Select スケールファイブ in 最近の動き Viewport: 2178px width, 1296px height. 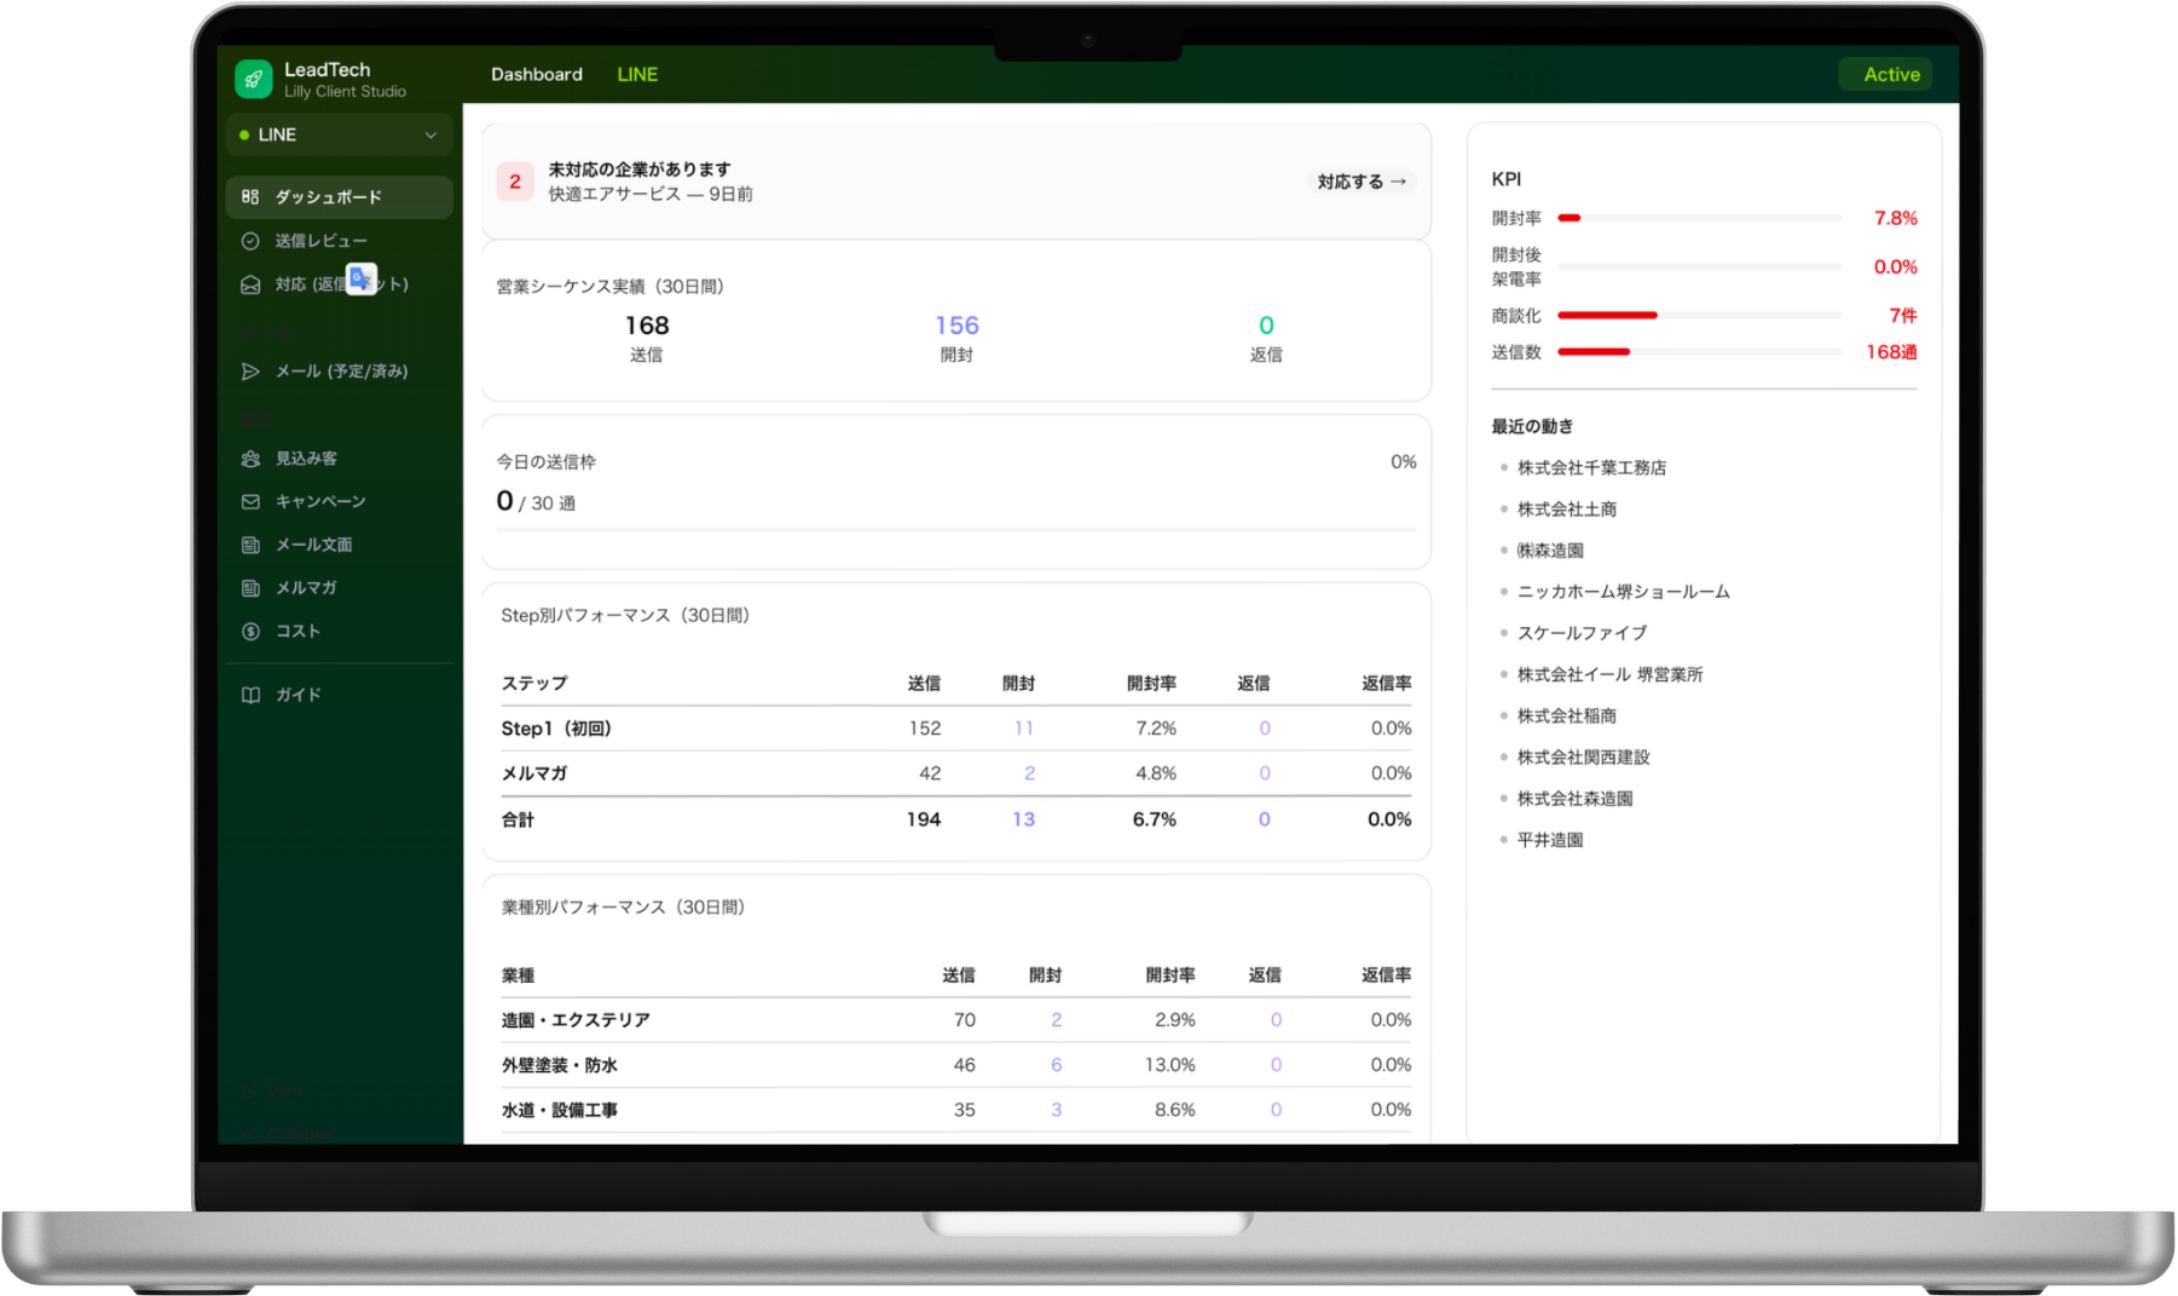click(x=1582, y=633)
